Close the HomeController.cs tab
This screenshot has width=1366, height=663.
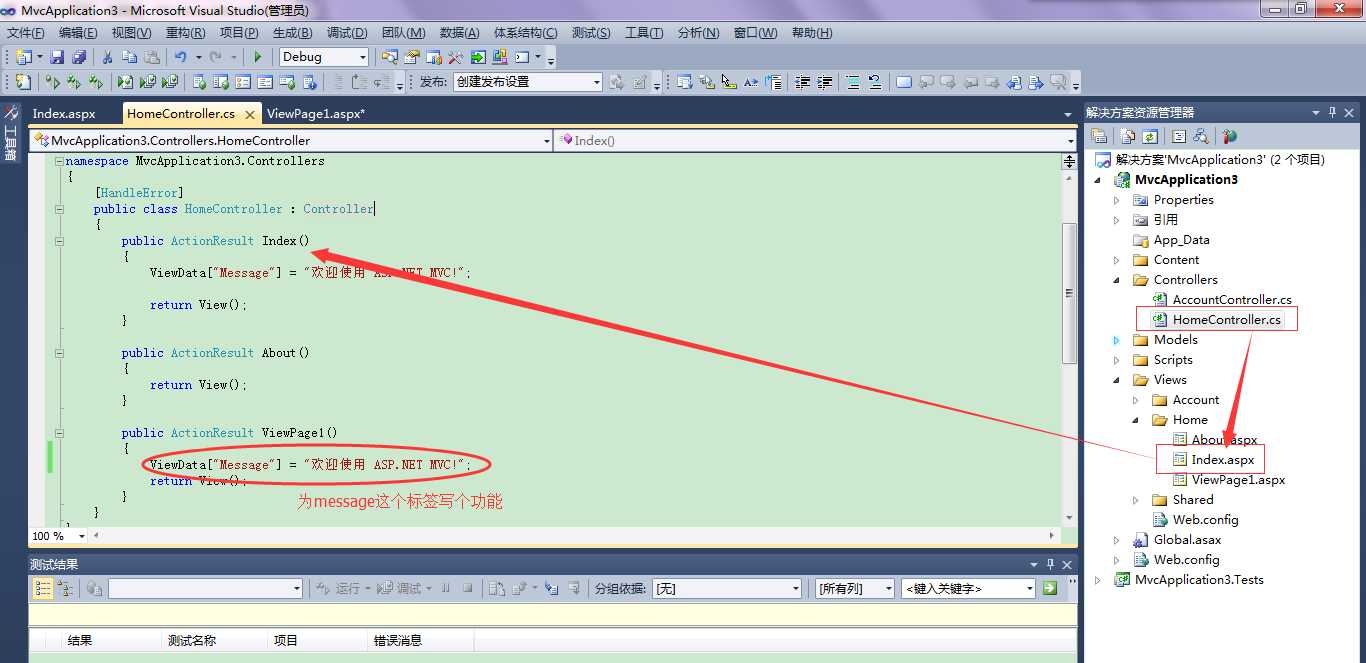click(x=250, y=115)
